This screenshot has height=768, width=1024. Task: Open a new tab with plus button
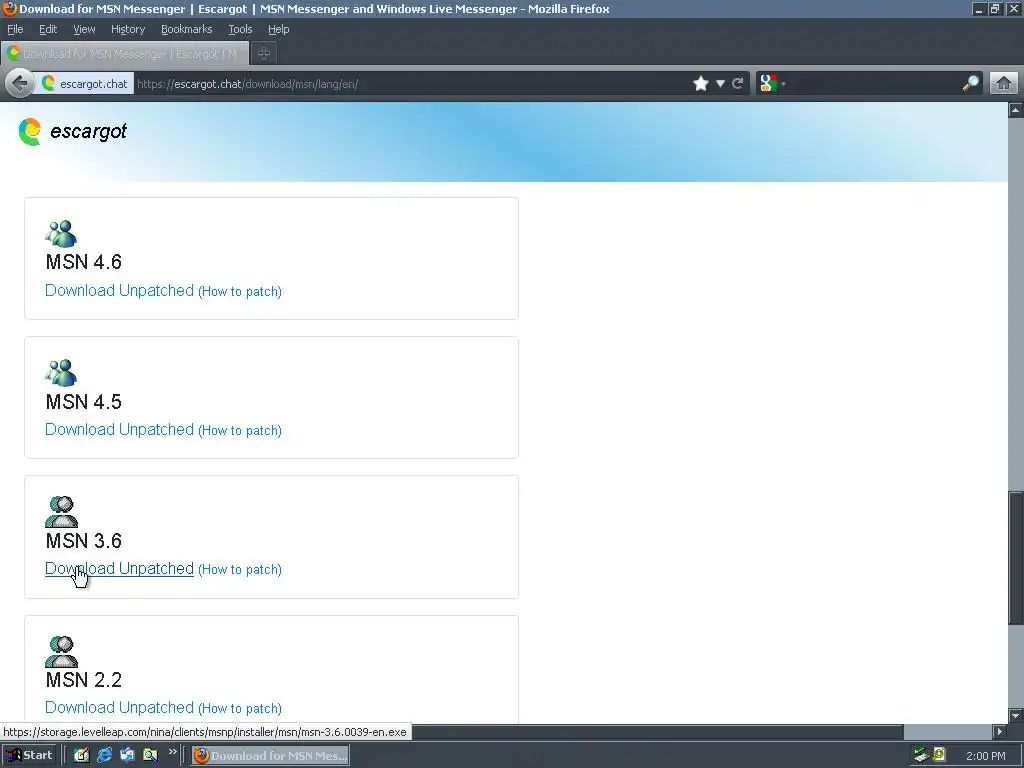click(x=263, y=54)
